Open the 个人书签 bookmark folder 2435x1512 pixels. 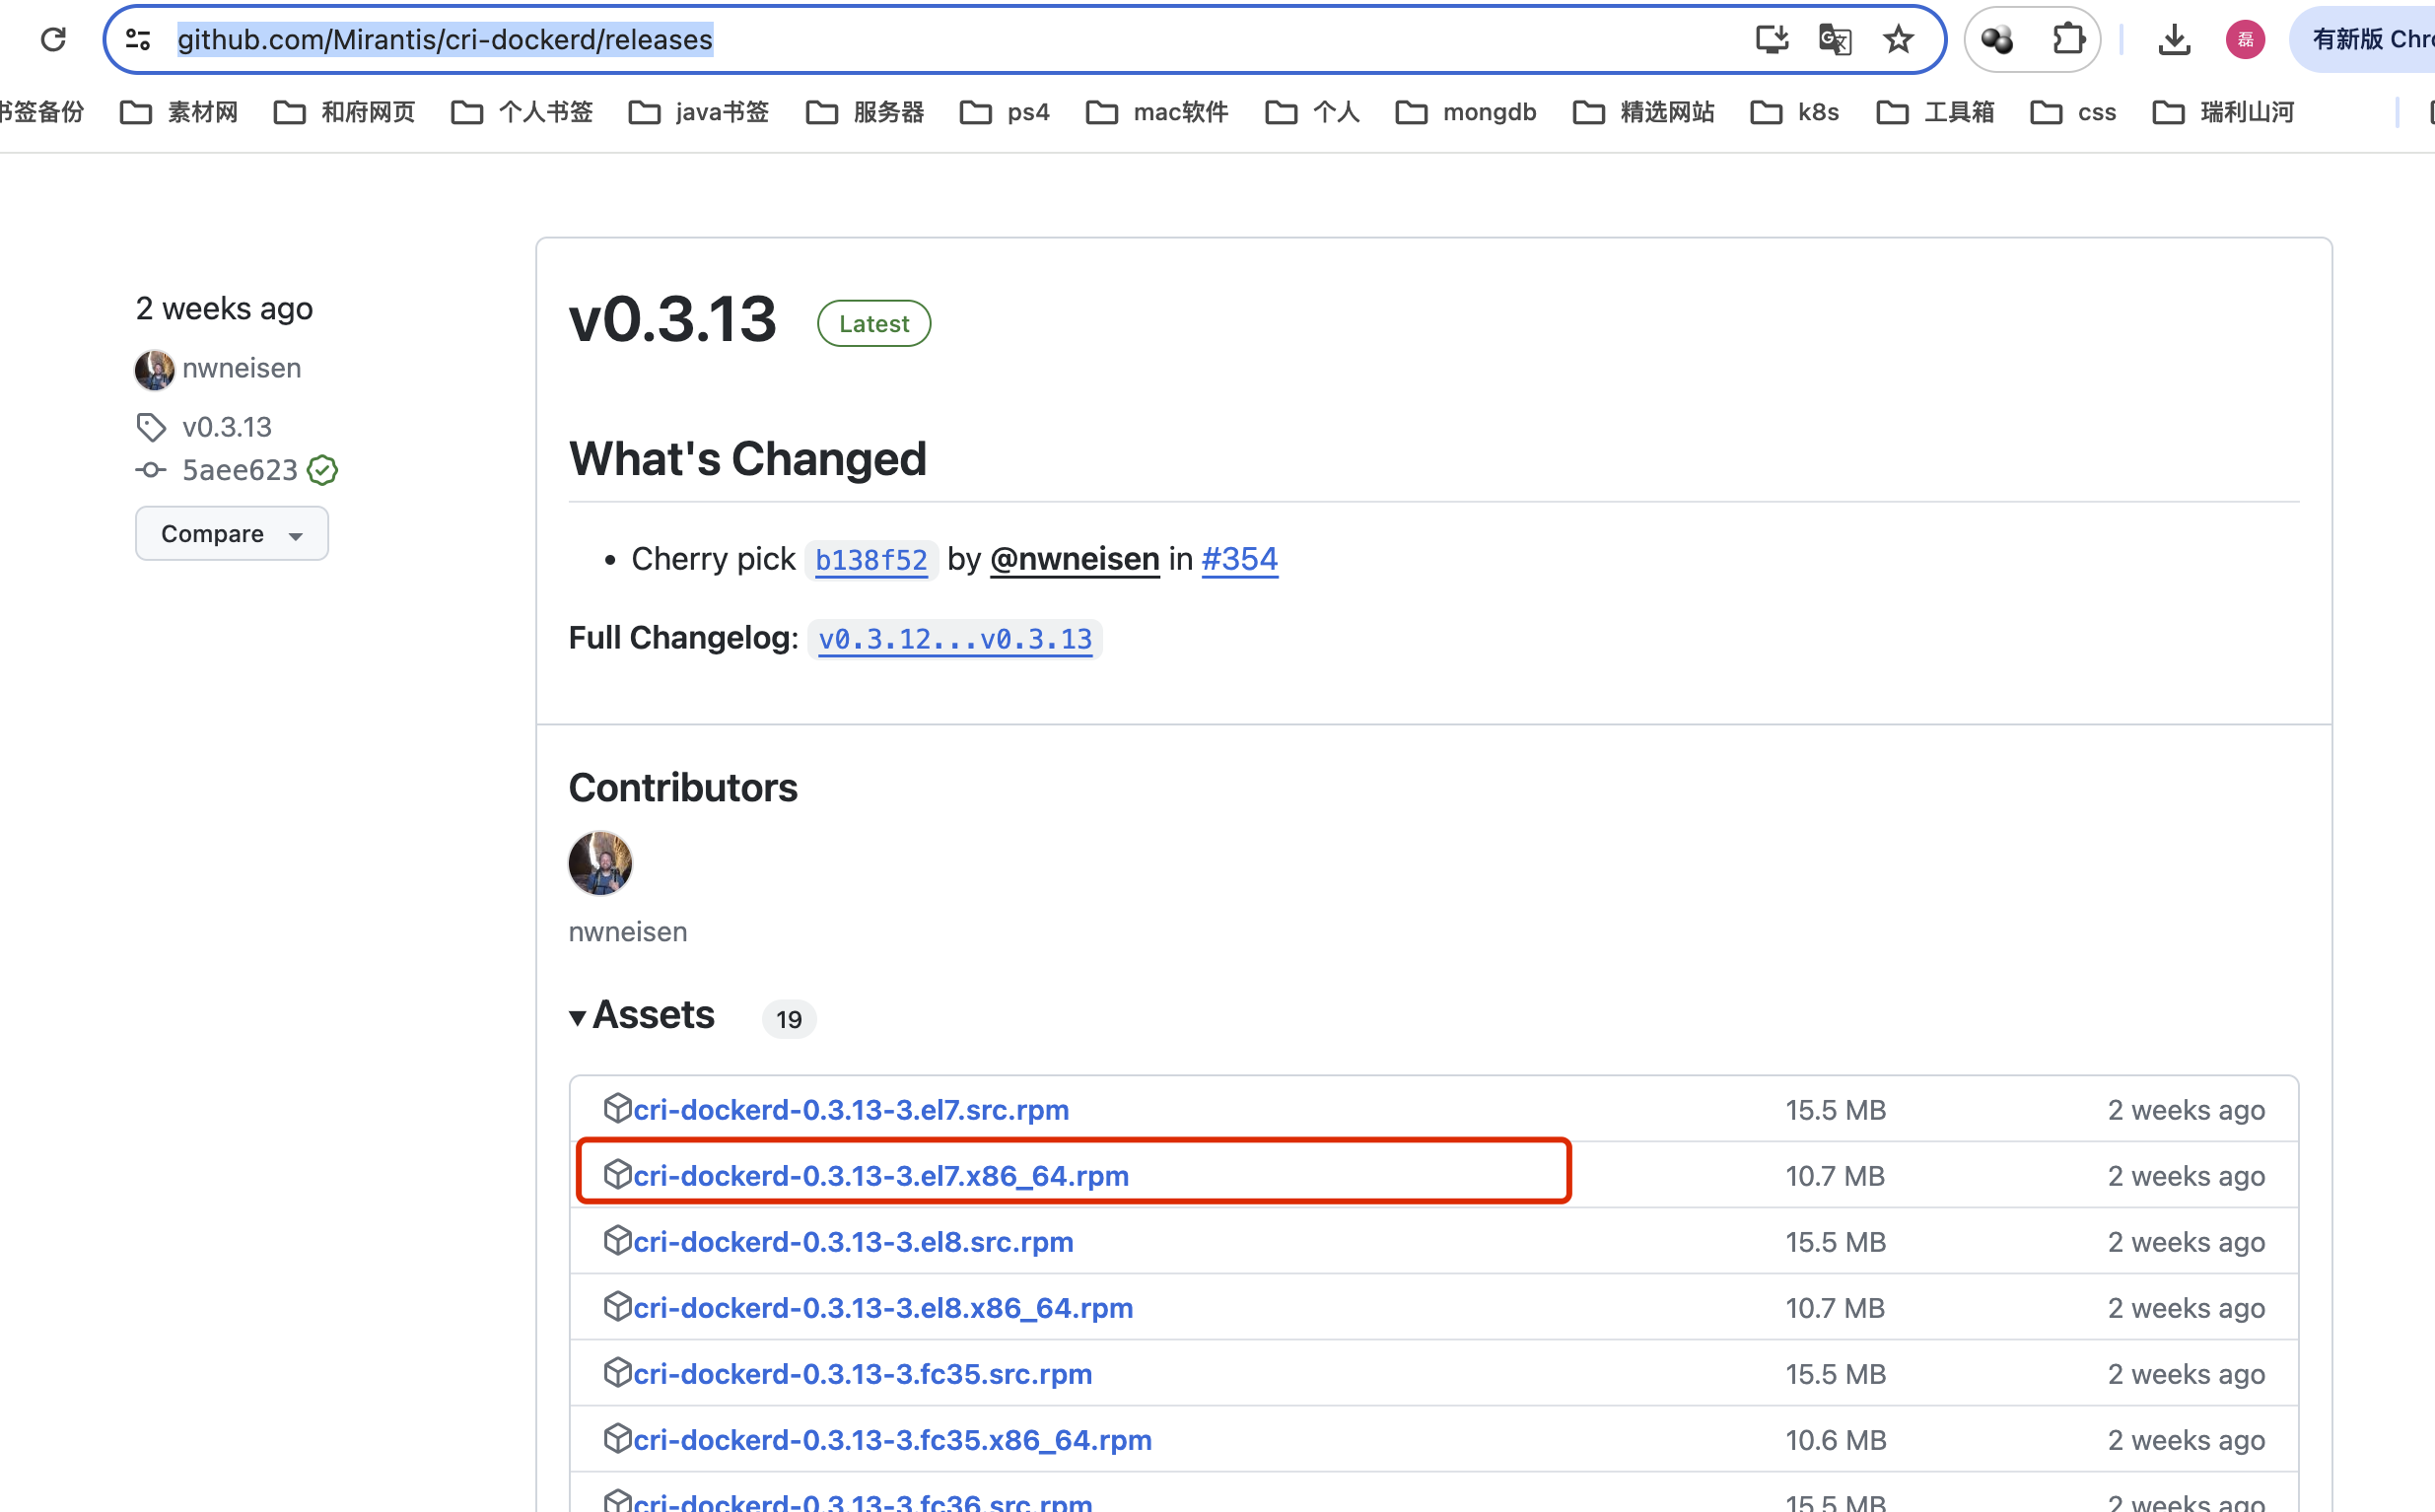click(522, 112)
